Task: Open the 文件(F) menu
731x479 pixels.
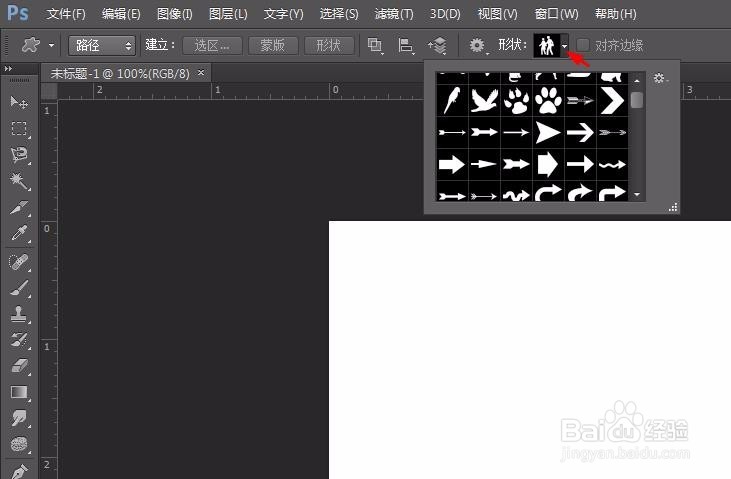Action: tap(66, 14)
